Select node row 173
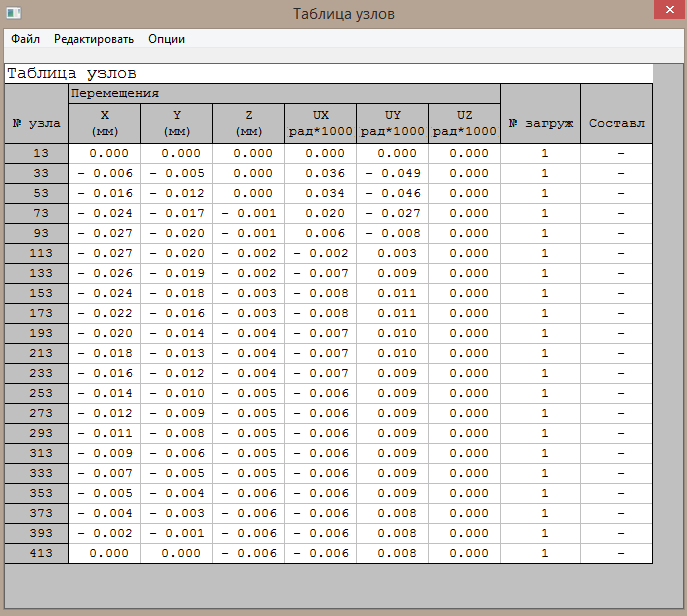Viewport: 687px width, 616px height. pos(36,313)
